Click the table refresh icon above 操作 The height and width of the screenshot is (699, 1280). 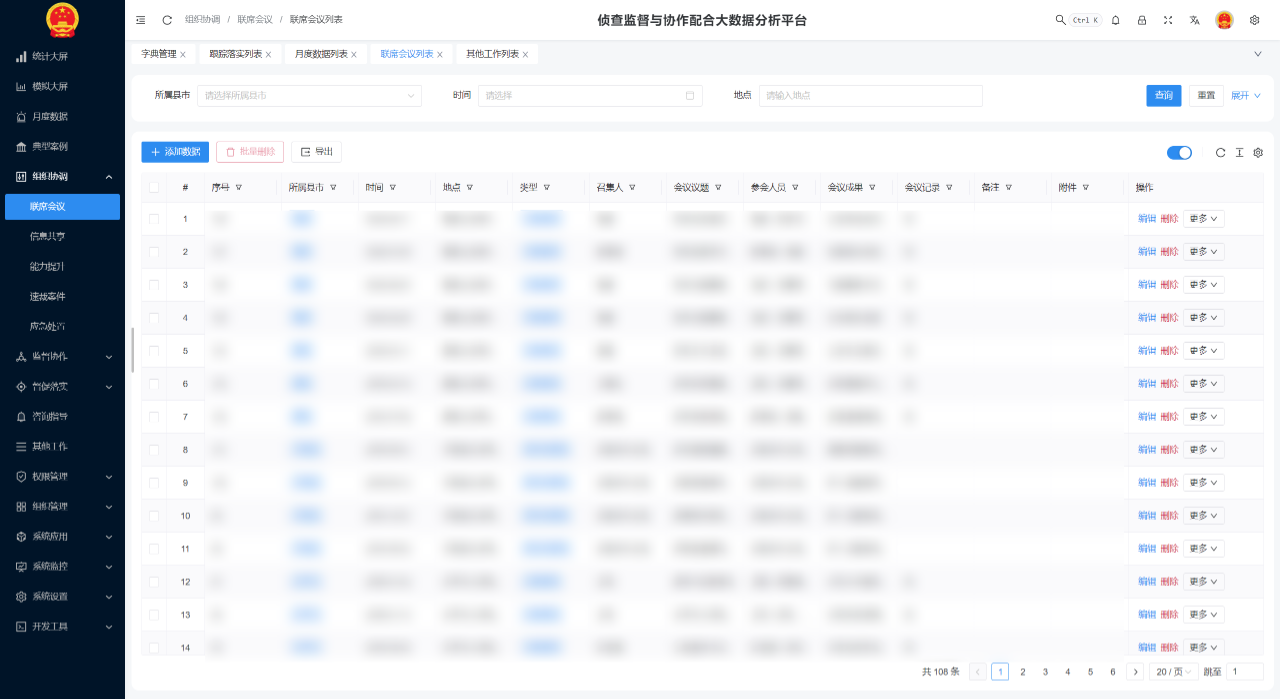point(1220,153)
